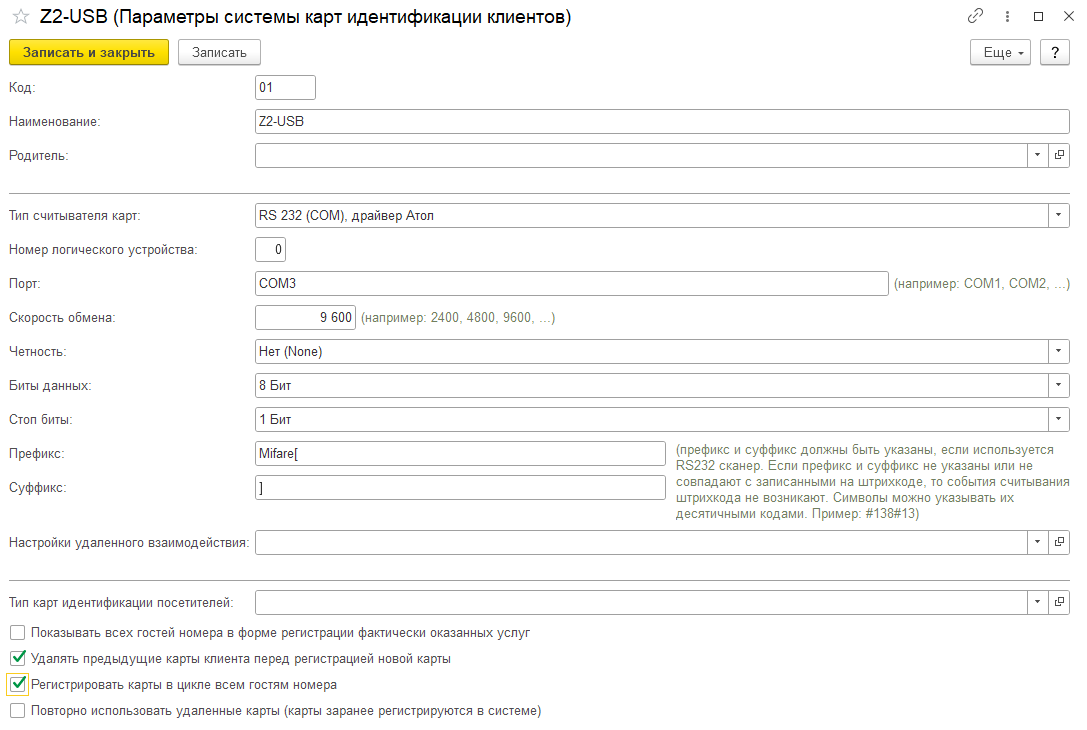This screenshot has height=730, width=1087.
Task: Click Настройки удаленного взаимодействия input field
Action: pyautogui.click(x=641, y=542)
